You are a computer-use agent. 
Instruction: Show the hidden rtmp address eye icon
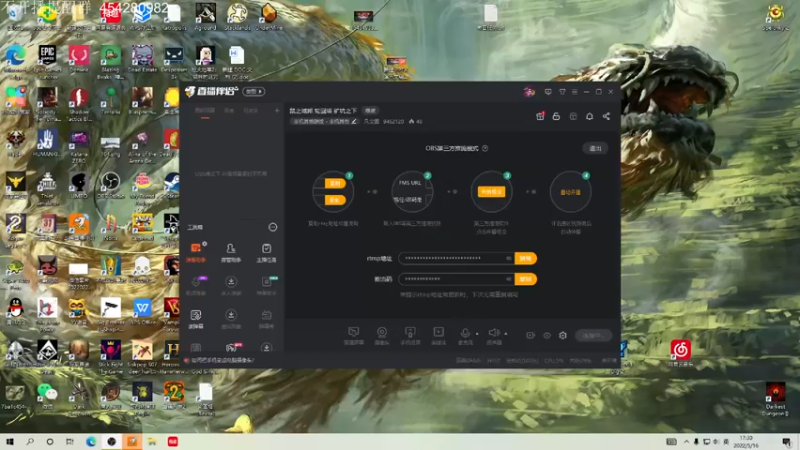(x=508, y=259)
